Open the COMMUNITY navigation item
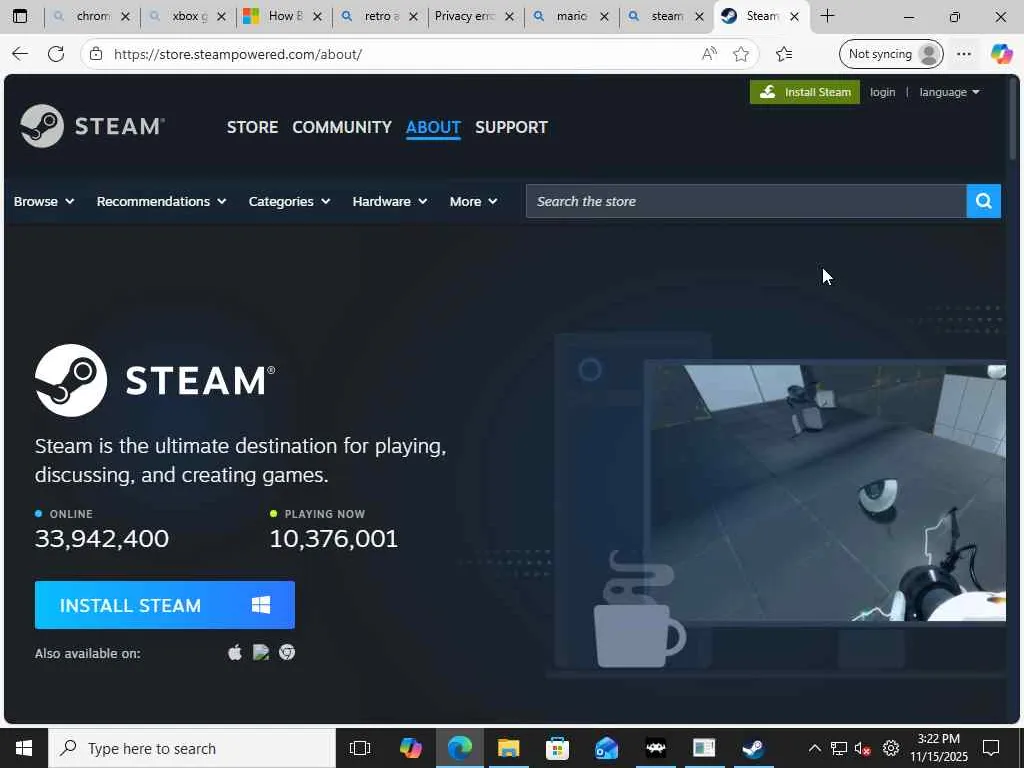This screenshot has height=768, width=1024. [342, 127]
